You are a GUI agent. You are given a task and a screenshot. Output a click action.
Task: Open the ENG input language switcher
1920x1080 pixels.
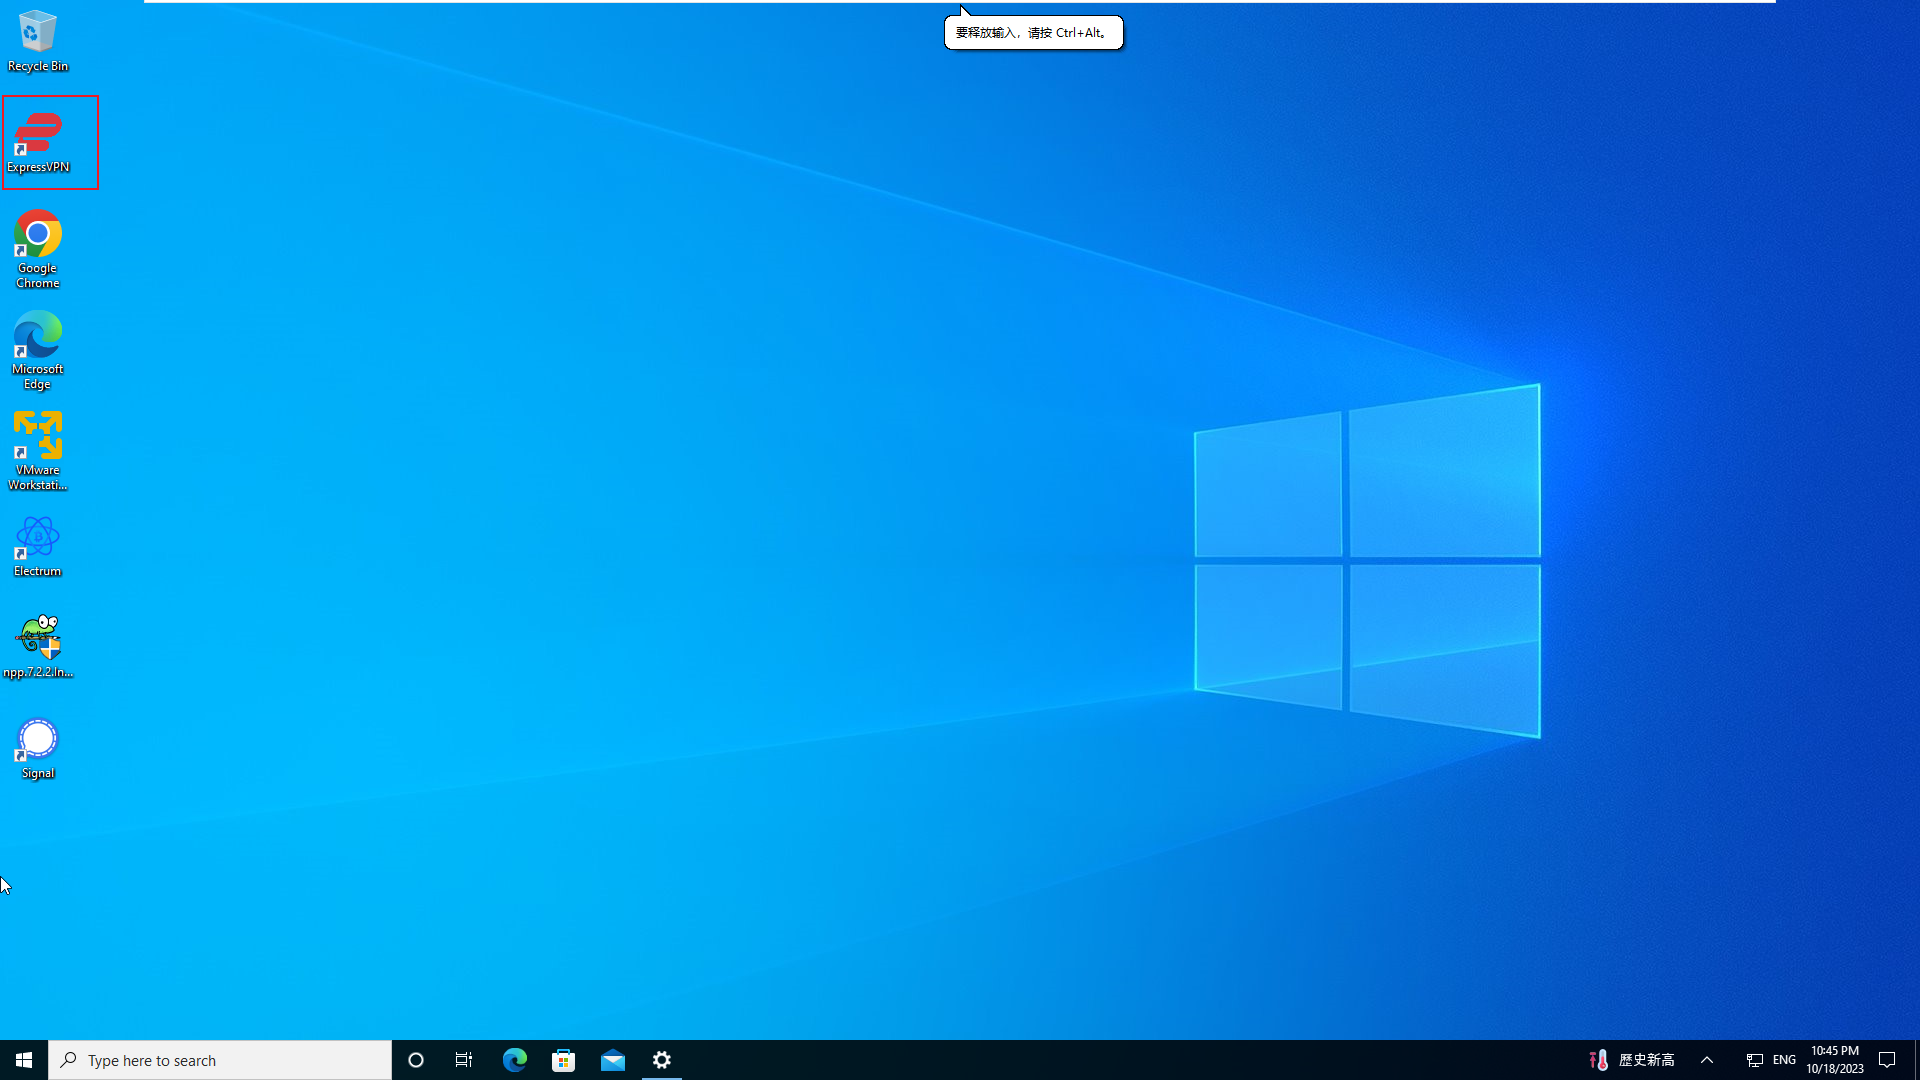pyautogui.click(x=1784, y=1060)
